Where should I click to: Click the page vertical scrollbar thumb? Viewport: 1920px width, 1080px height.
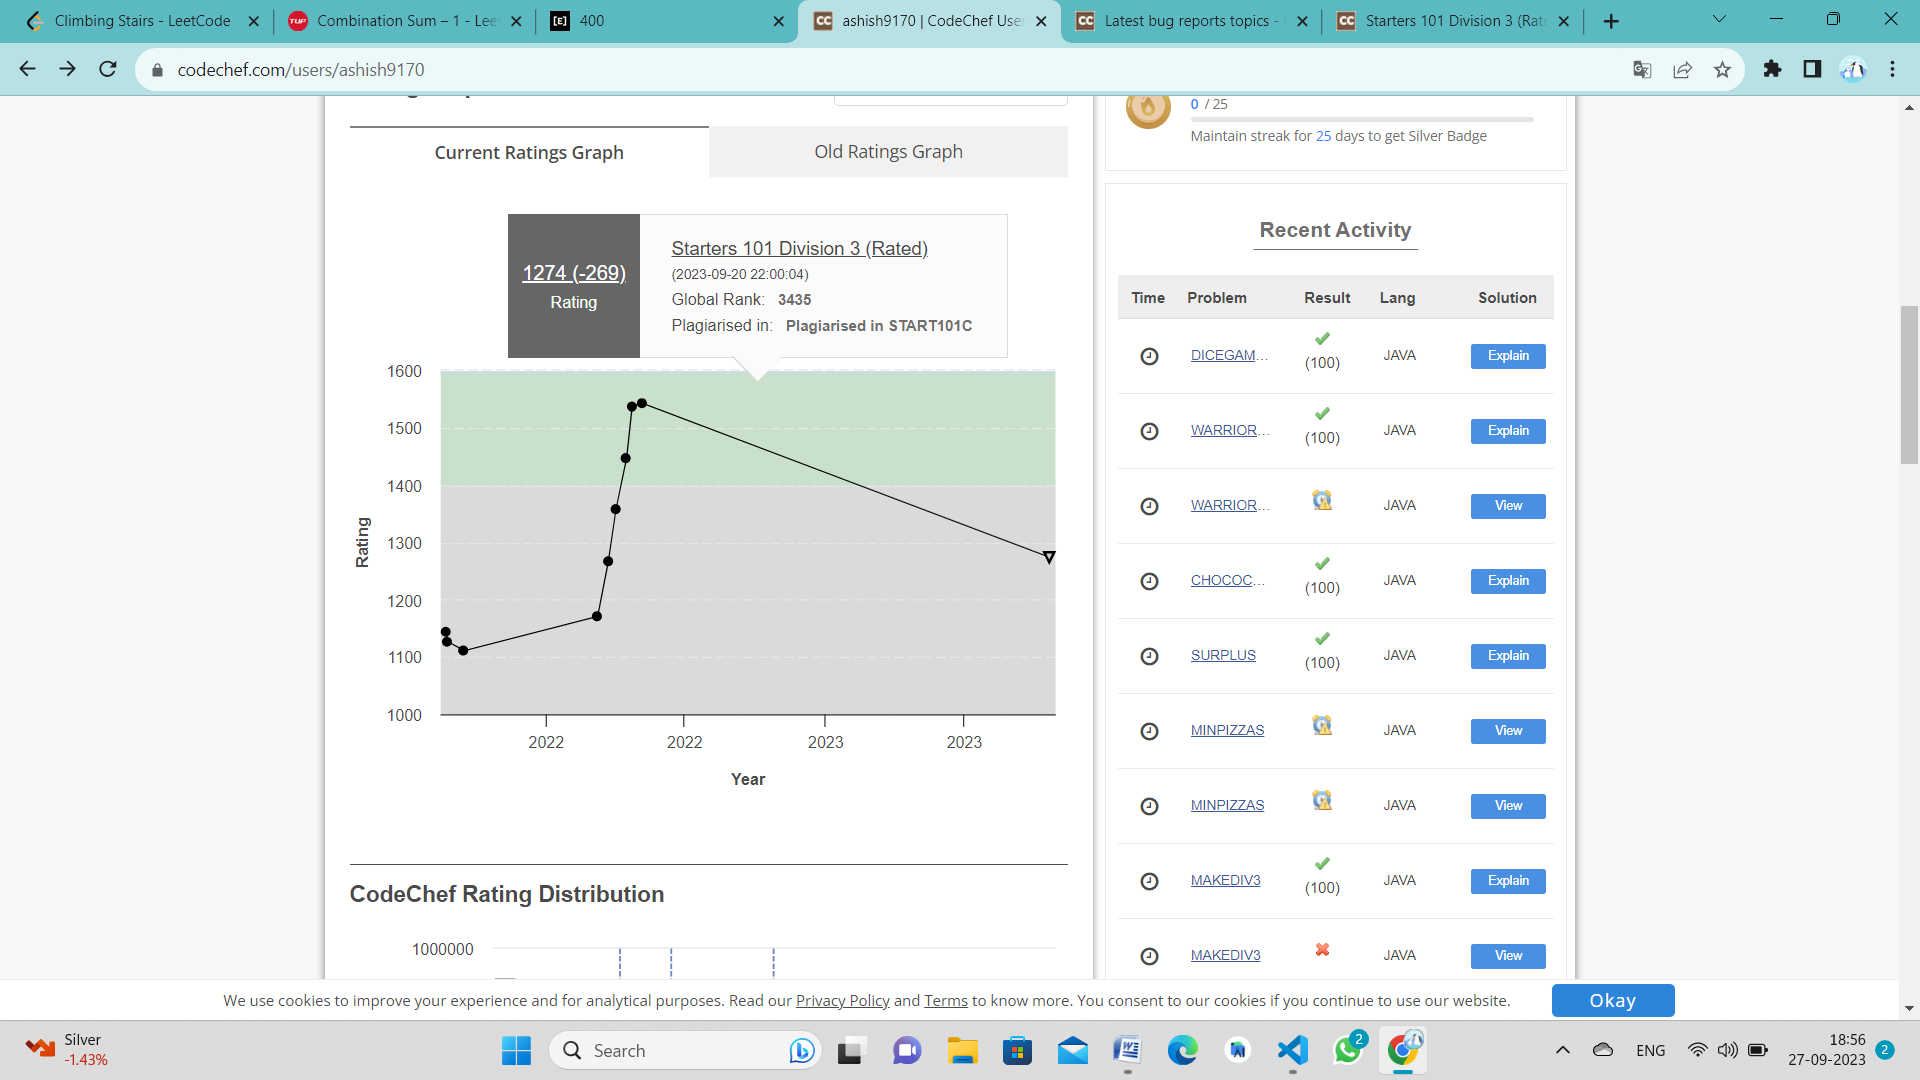click(1909, 385)
